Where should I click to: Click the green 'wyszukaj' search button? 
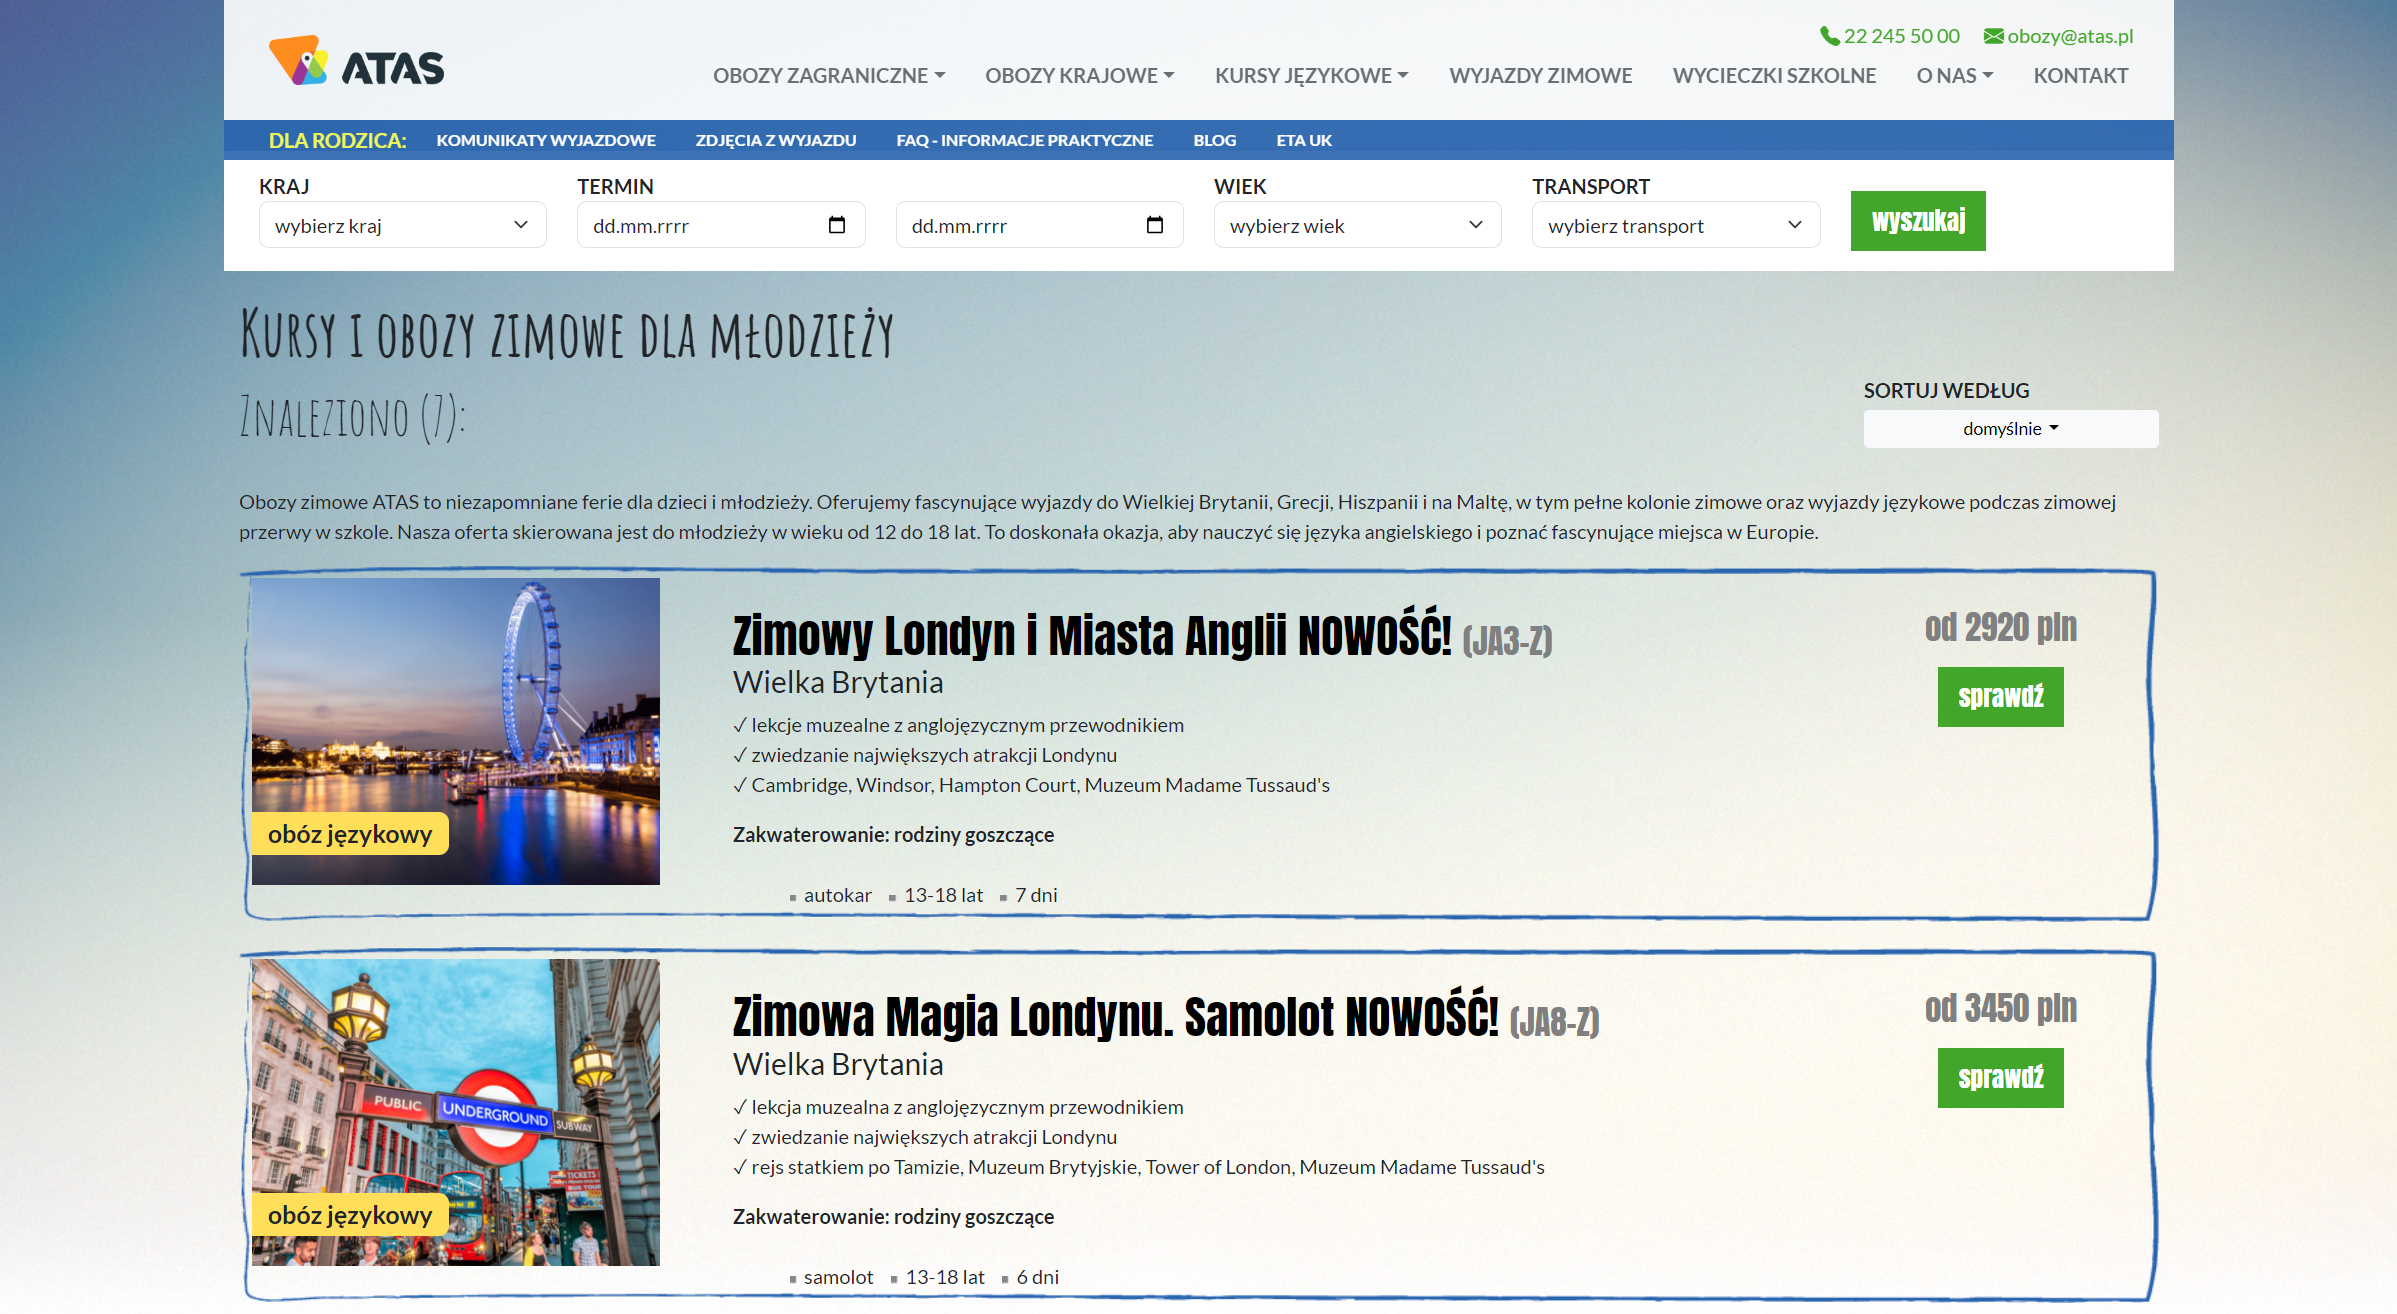point(1918,220)
